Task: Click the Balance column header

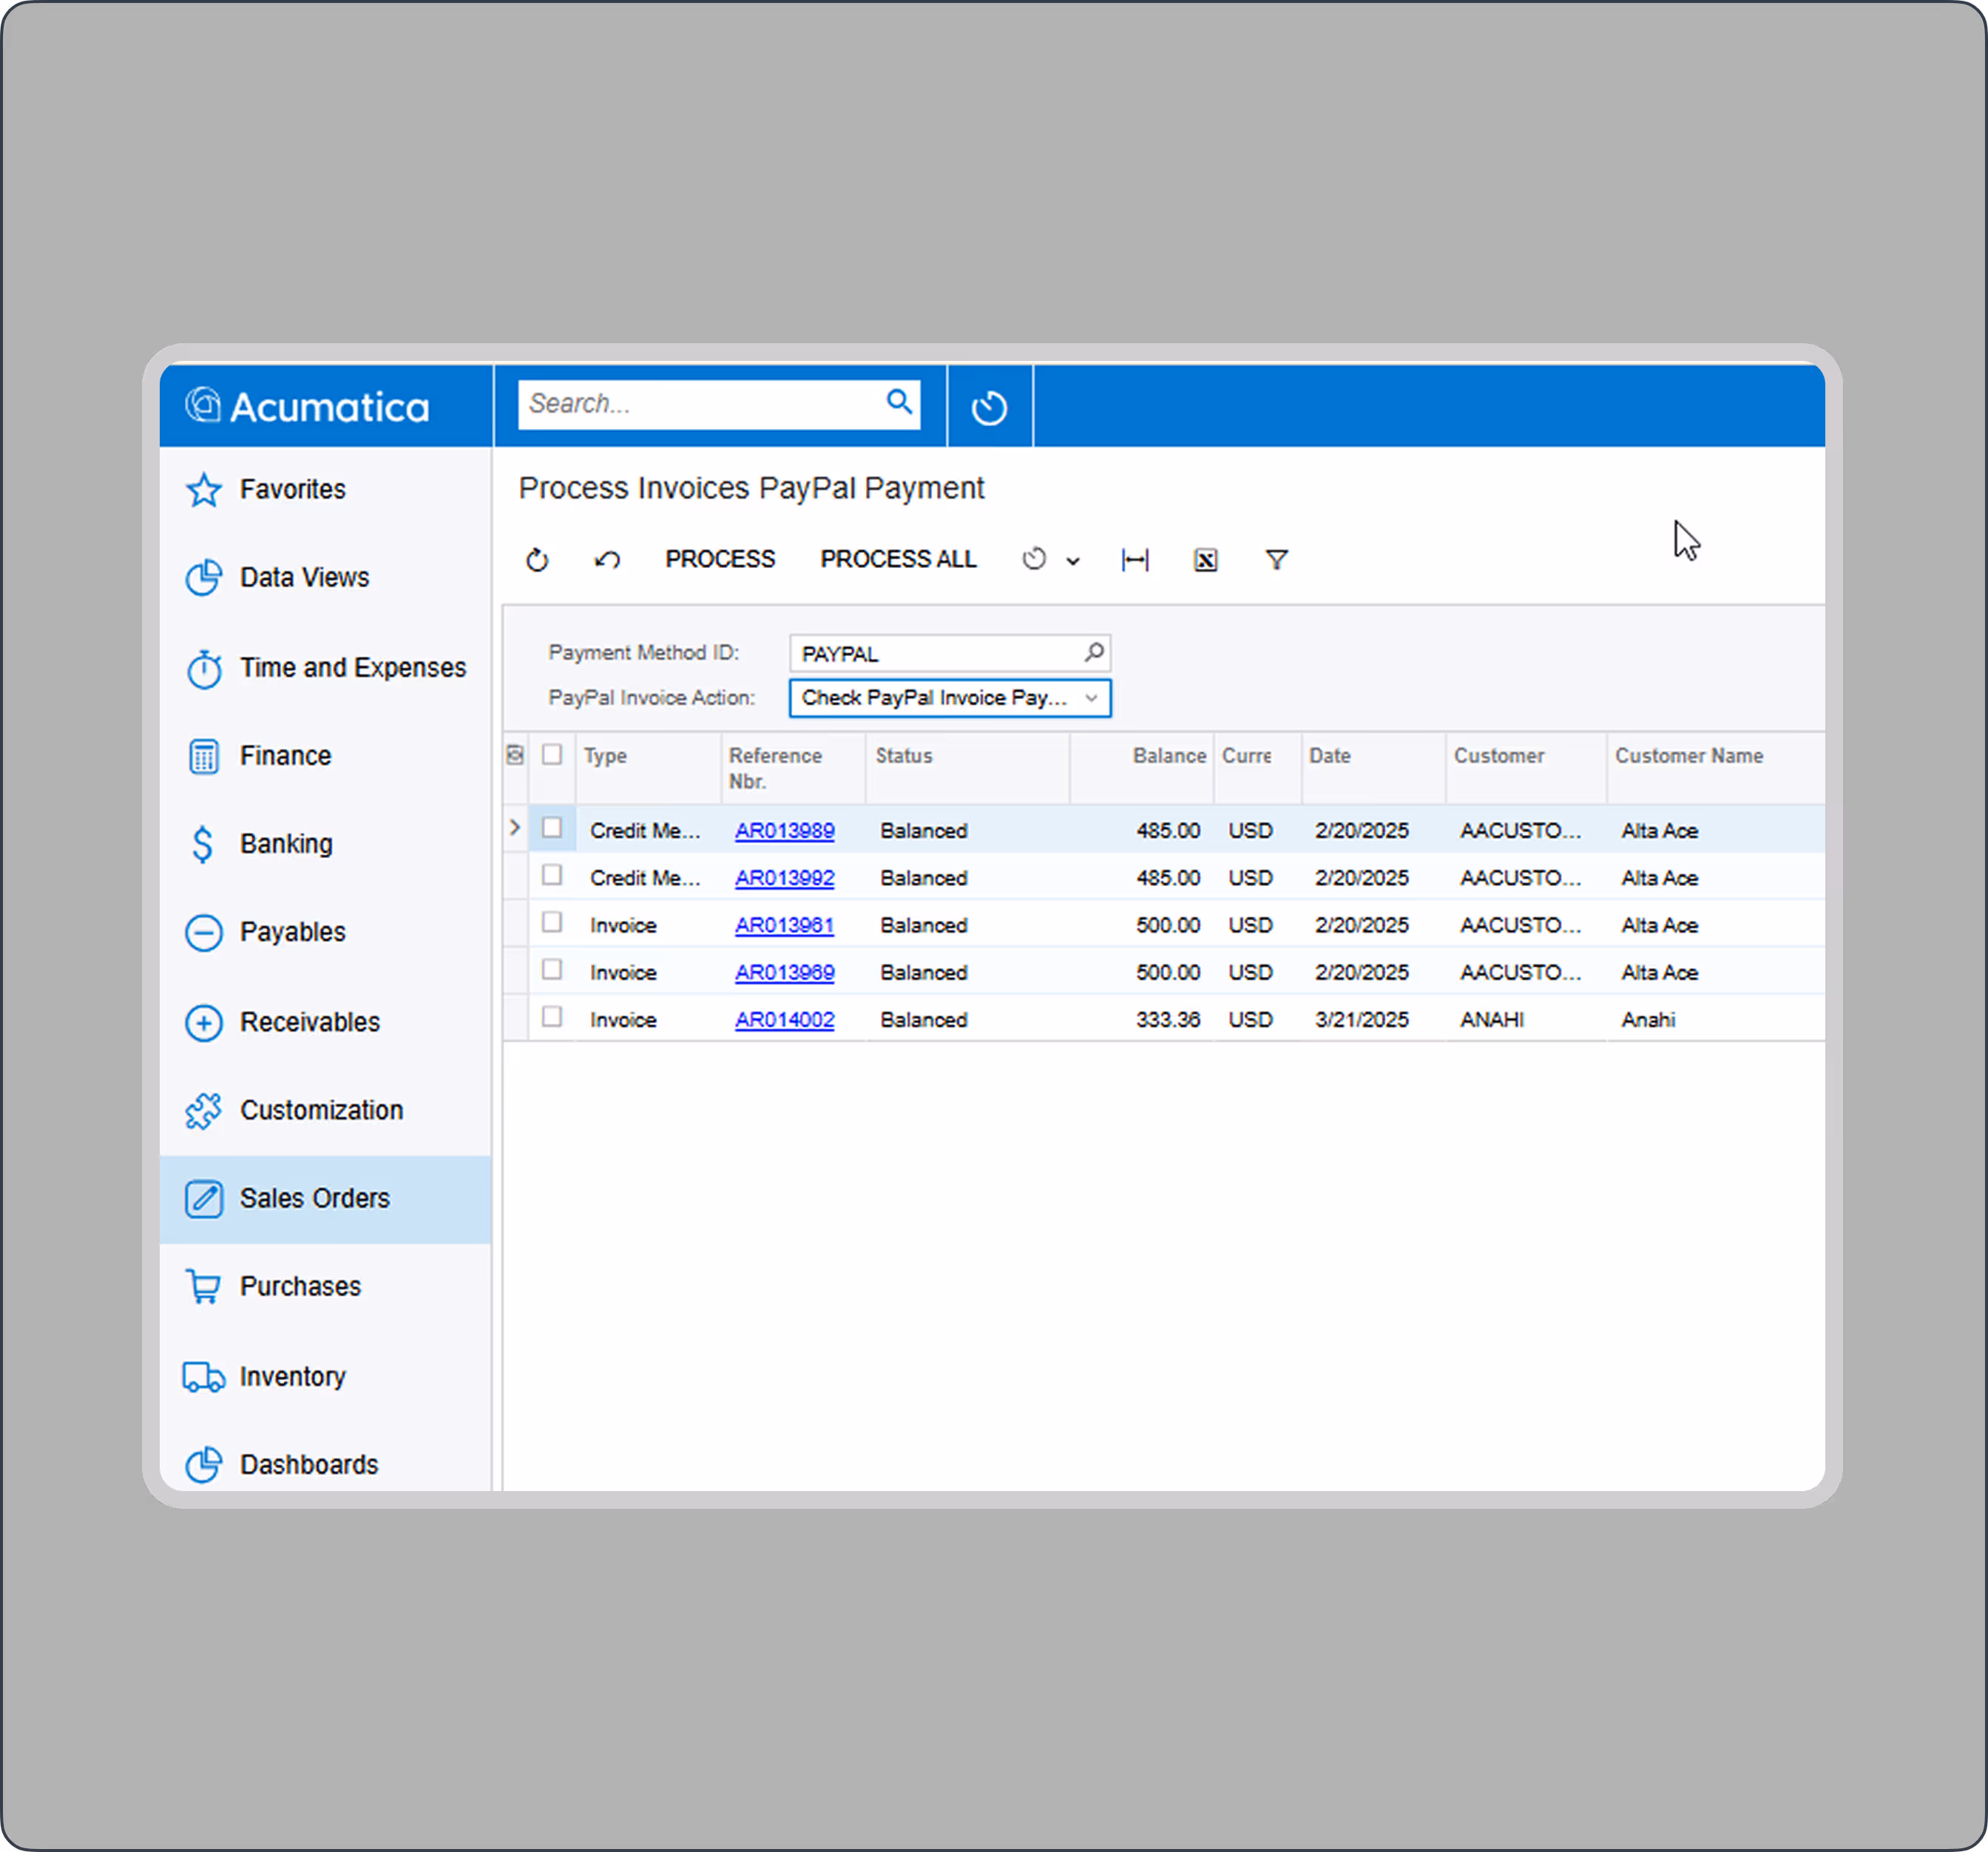Action: pyautogui.click(x=1168, y=756)
